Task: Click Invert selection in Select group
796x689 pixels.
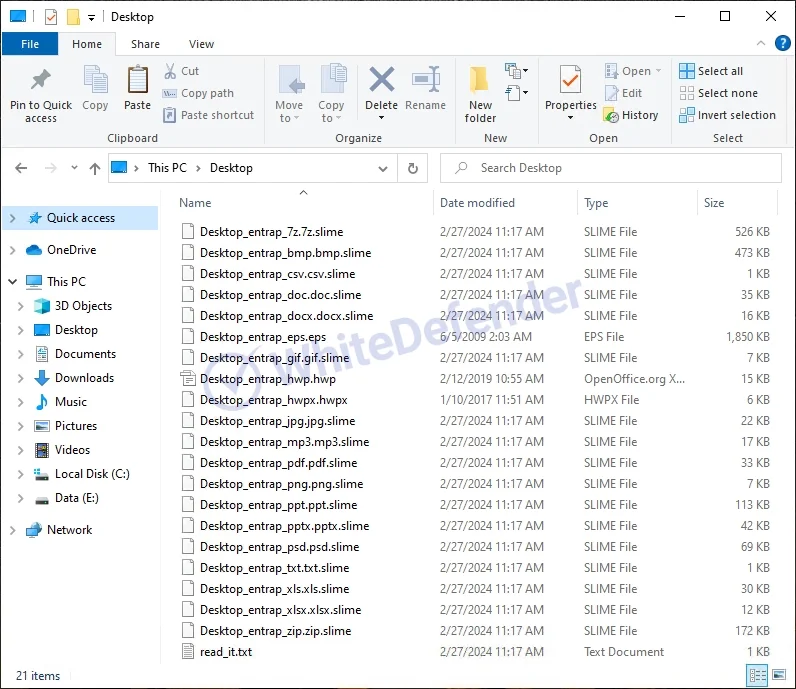Action: [727, 115]
